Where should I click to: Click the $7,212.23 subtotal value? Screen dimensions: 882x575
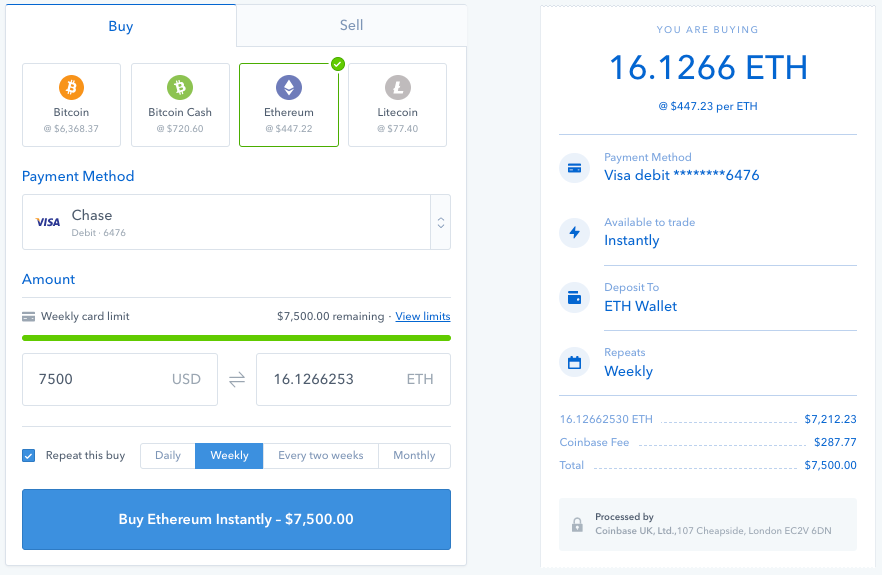[x=830, y=419]
